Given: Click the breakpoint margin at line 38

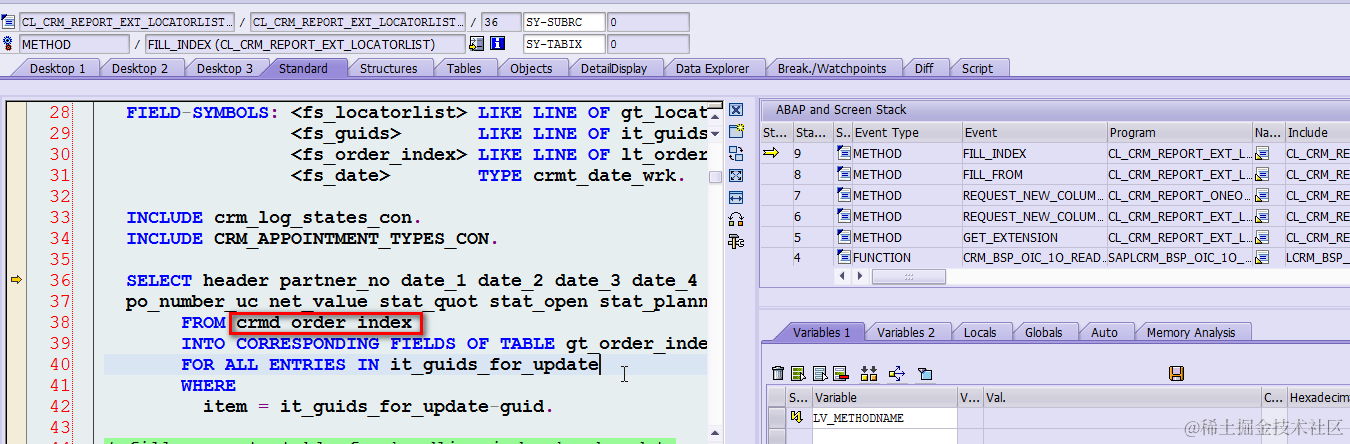Looking at the screenshot, I should click(x=15, y=322).
